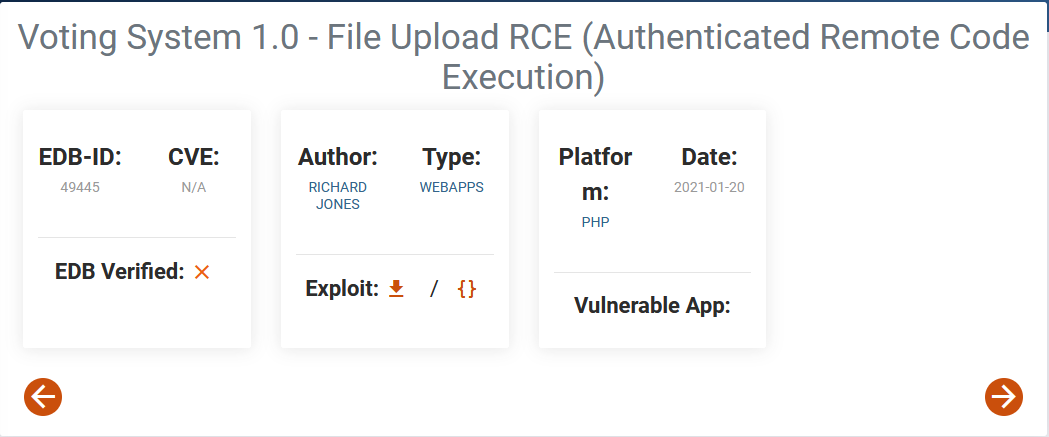Go to next exploit with right arrow
The height and width of the screenshot is (437, 1049).
click(x=1004, y=397)
